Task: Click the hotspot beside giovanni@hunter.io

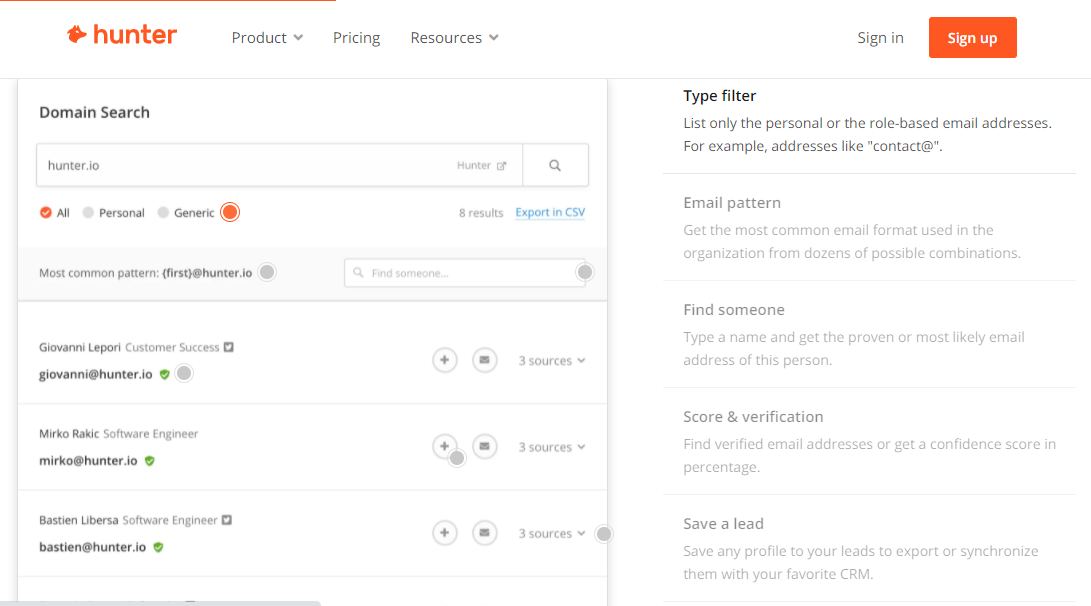Action: (184, 374)
